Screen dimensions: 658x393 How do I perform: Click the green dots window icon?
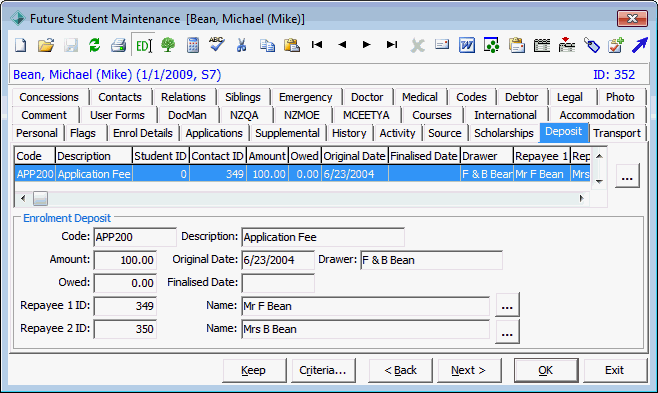[491, 45]
